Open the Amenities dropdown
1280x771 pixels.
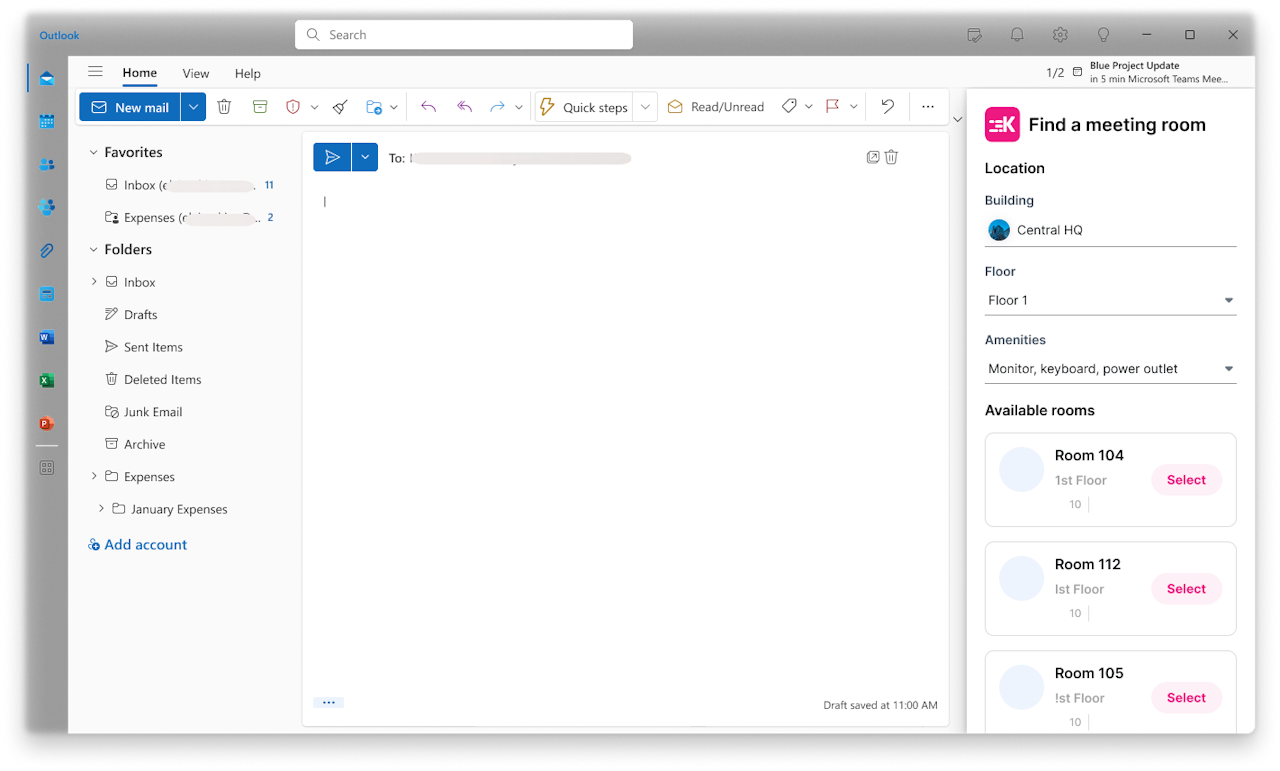[1110, 369]
